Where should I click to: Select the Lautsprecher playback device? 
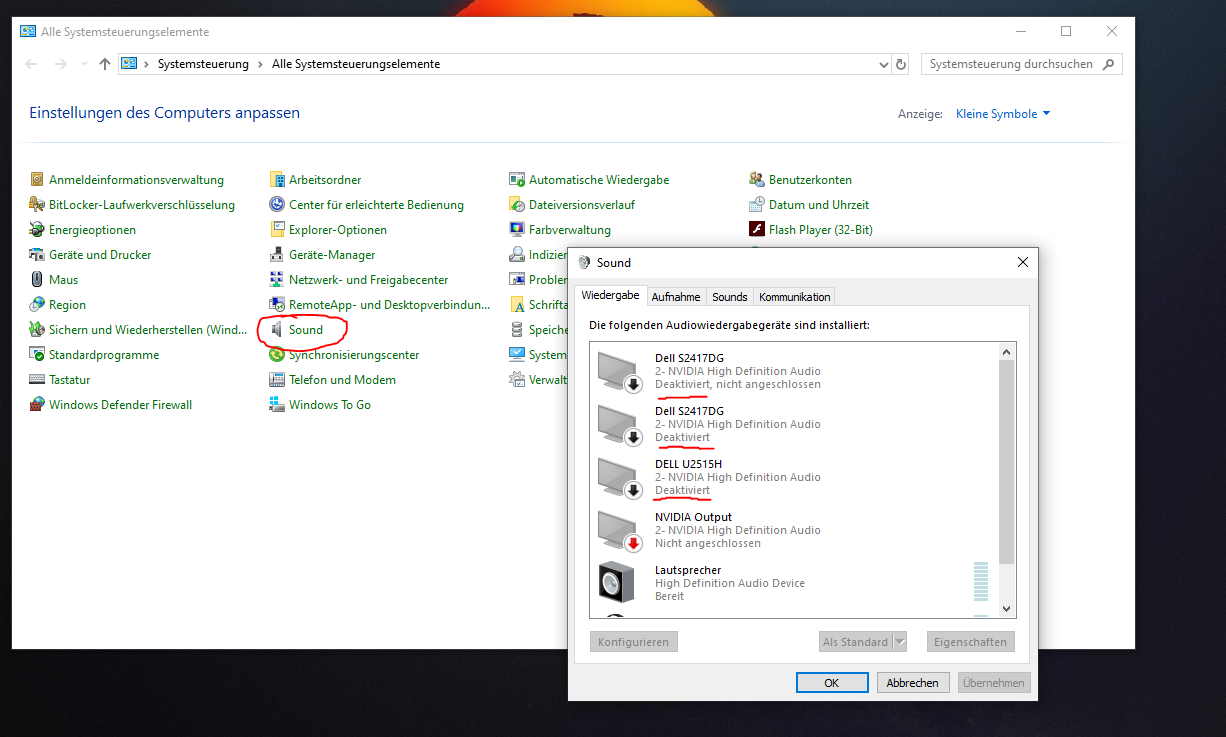coord(795,583)
